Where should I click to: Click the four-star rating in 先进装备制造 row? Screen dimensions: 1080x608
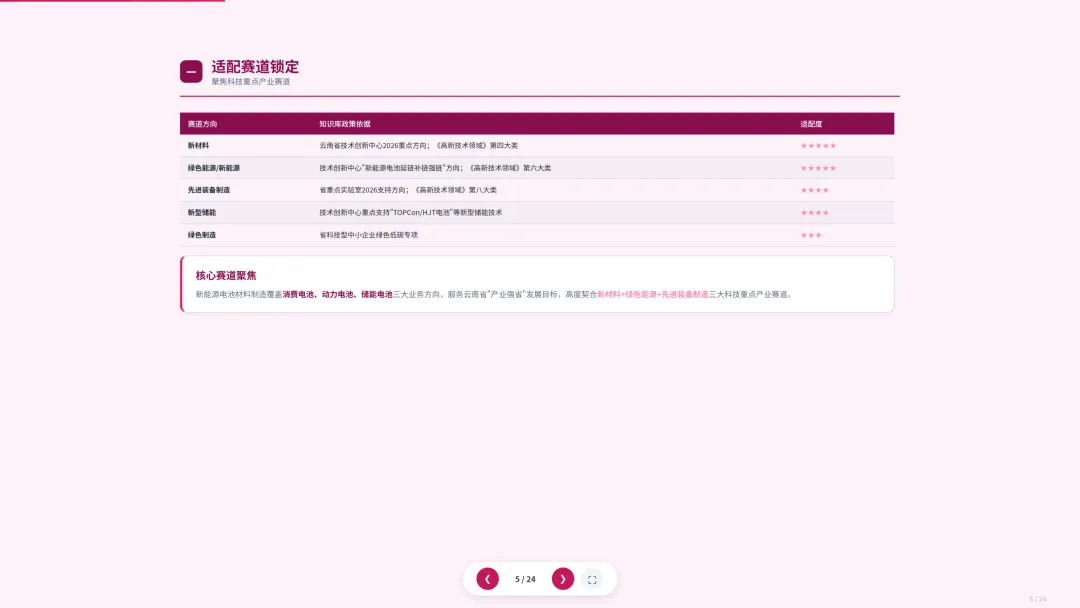(x=815, y=190)
